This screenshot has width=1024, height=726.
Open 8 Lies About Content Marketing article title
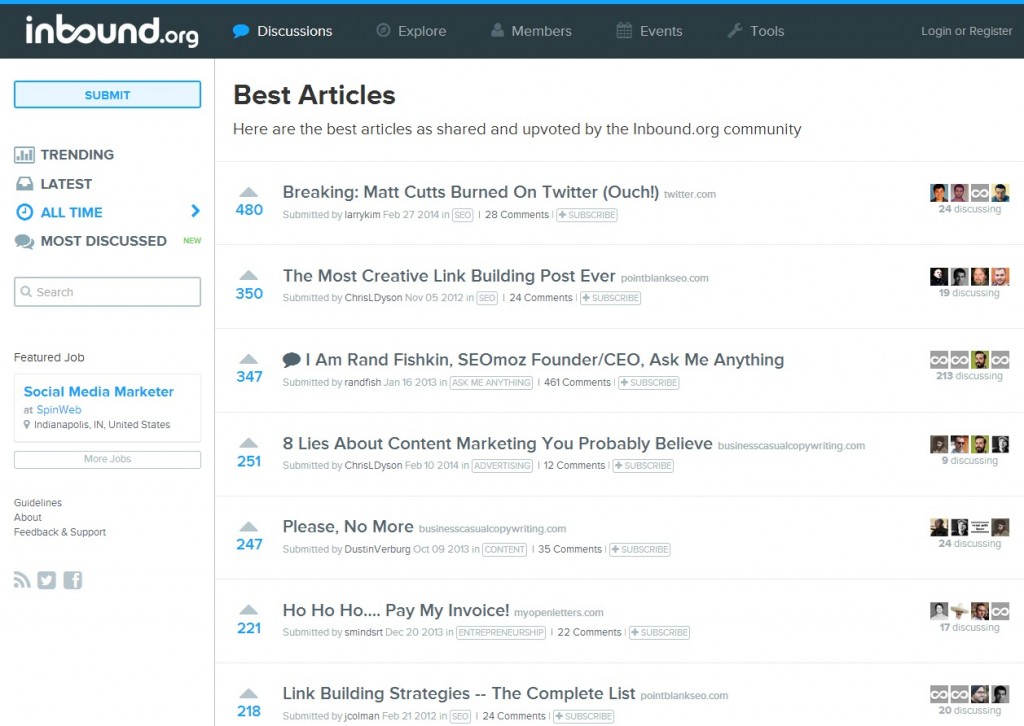pos(497,443)
